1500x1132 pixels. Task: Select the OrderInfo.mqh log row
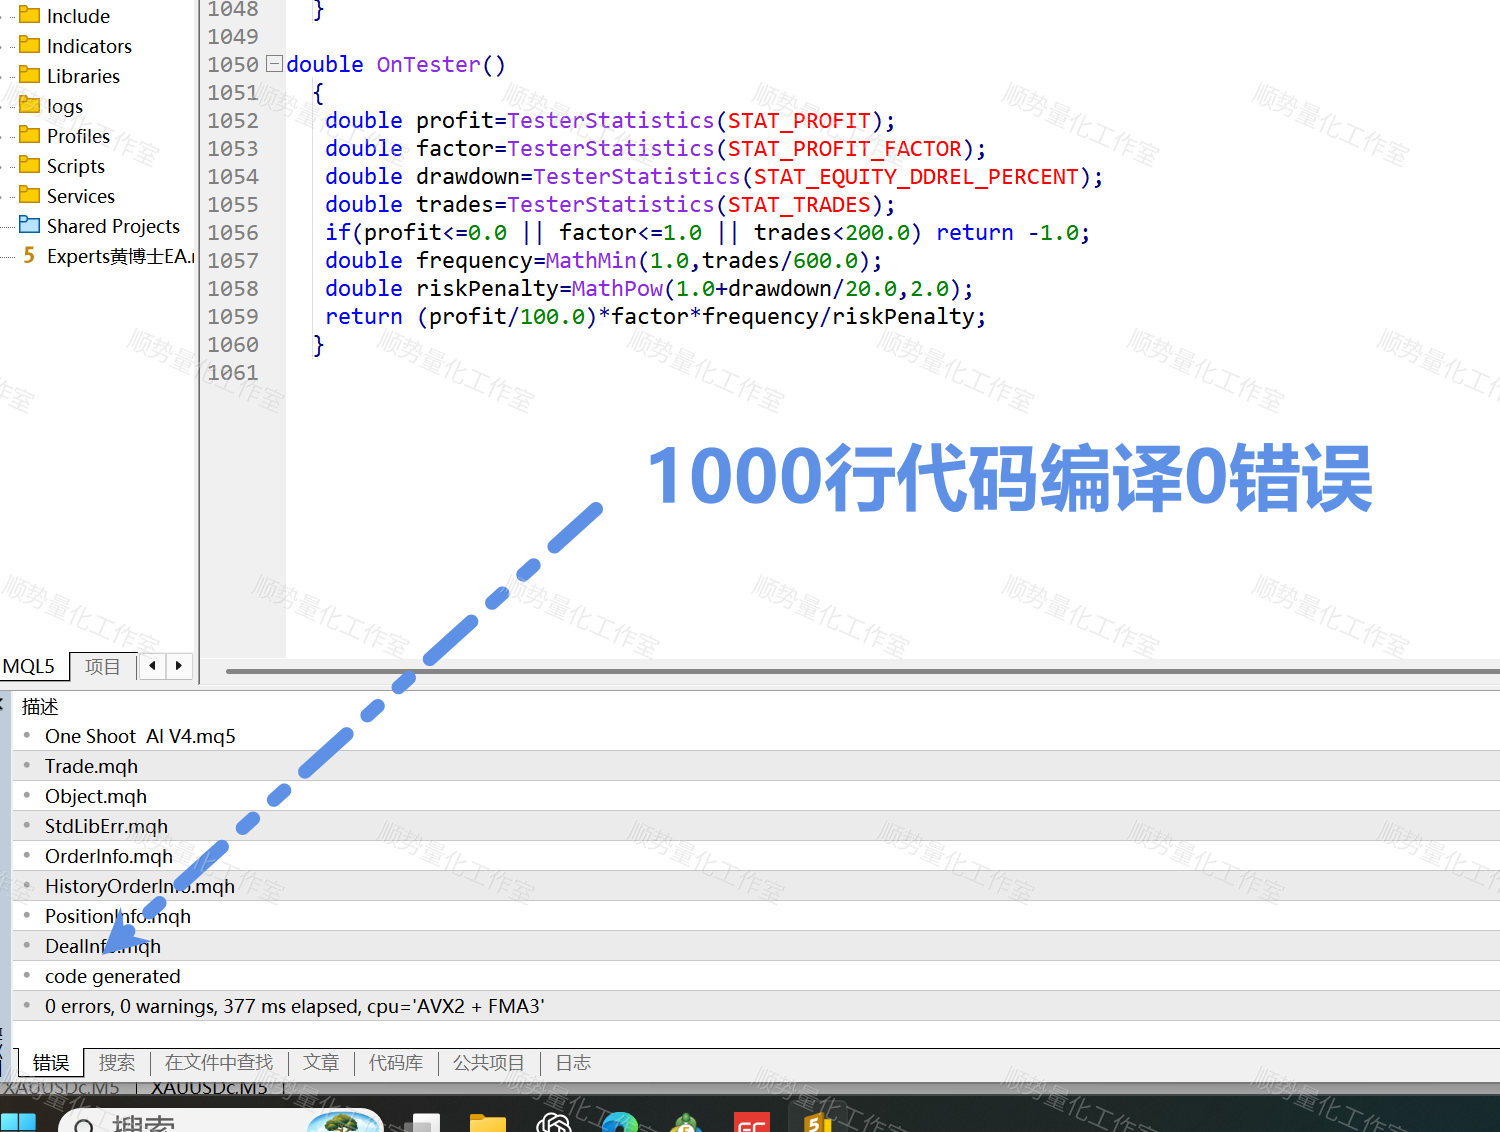click(x=756, y=856)
